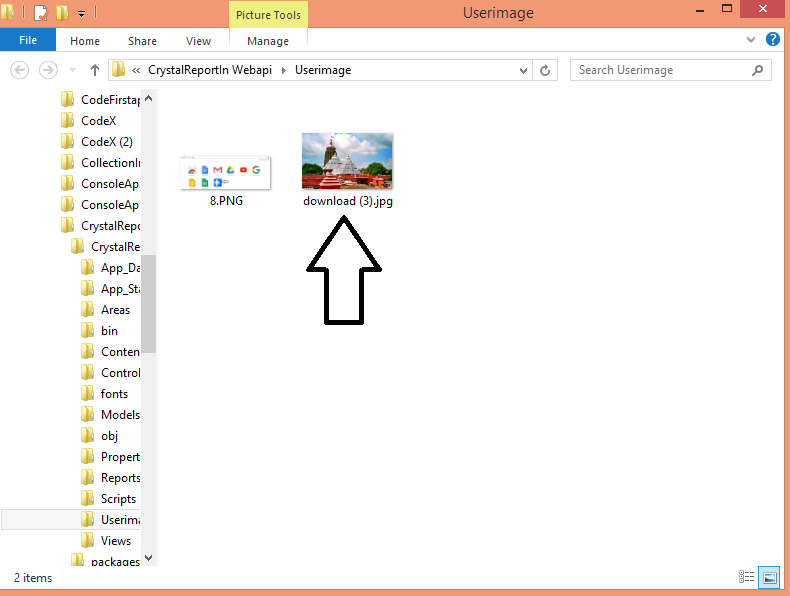This screenshot has width=790, height=596.
Task: Select the highlighted Userima folder in the tree
Action: point(72,519)
